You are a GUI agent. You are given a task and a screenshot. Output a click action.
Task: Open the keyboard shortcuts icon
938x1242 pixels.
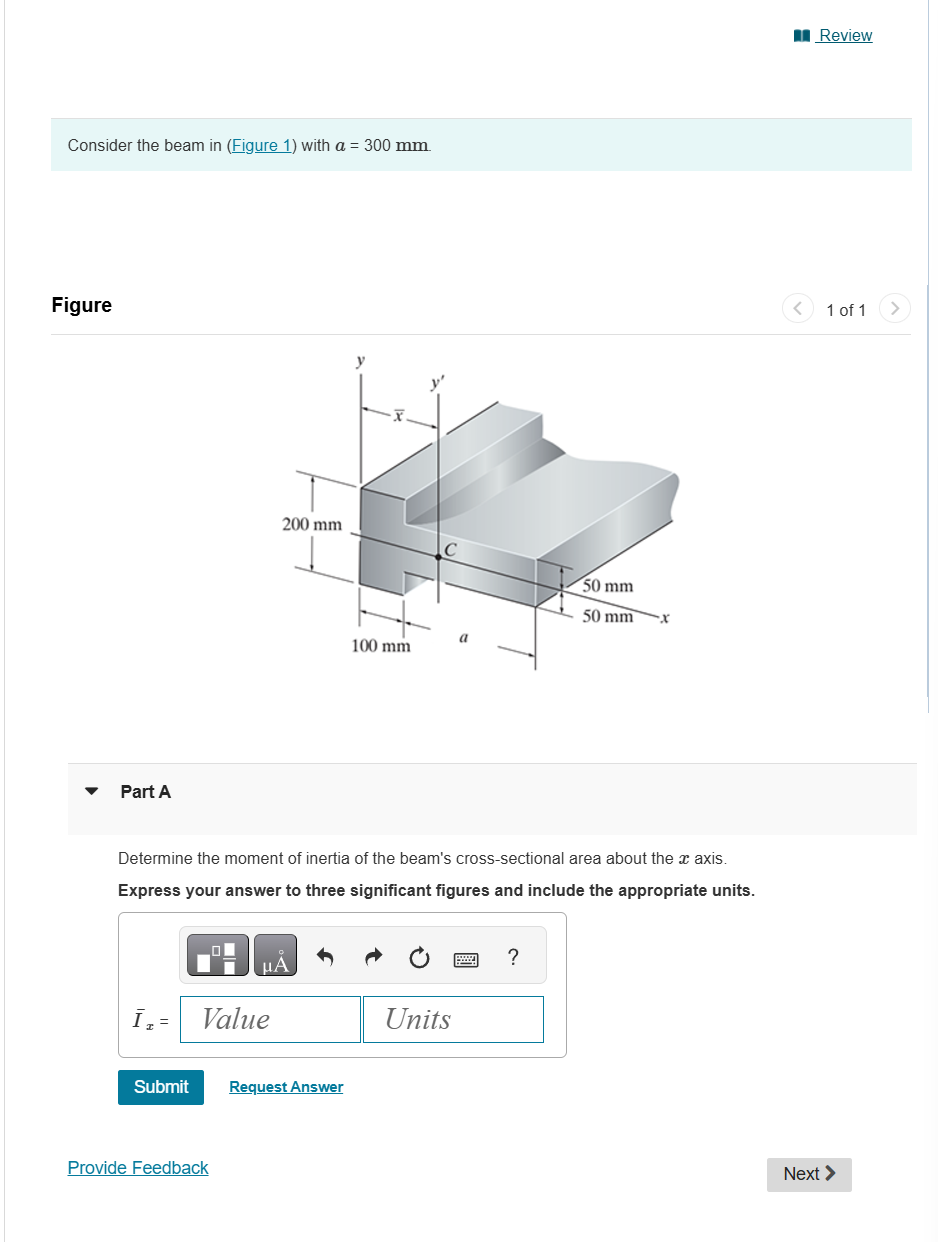tap(466, 958)
